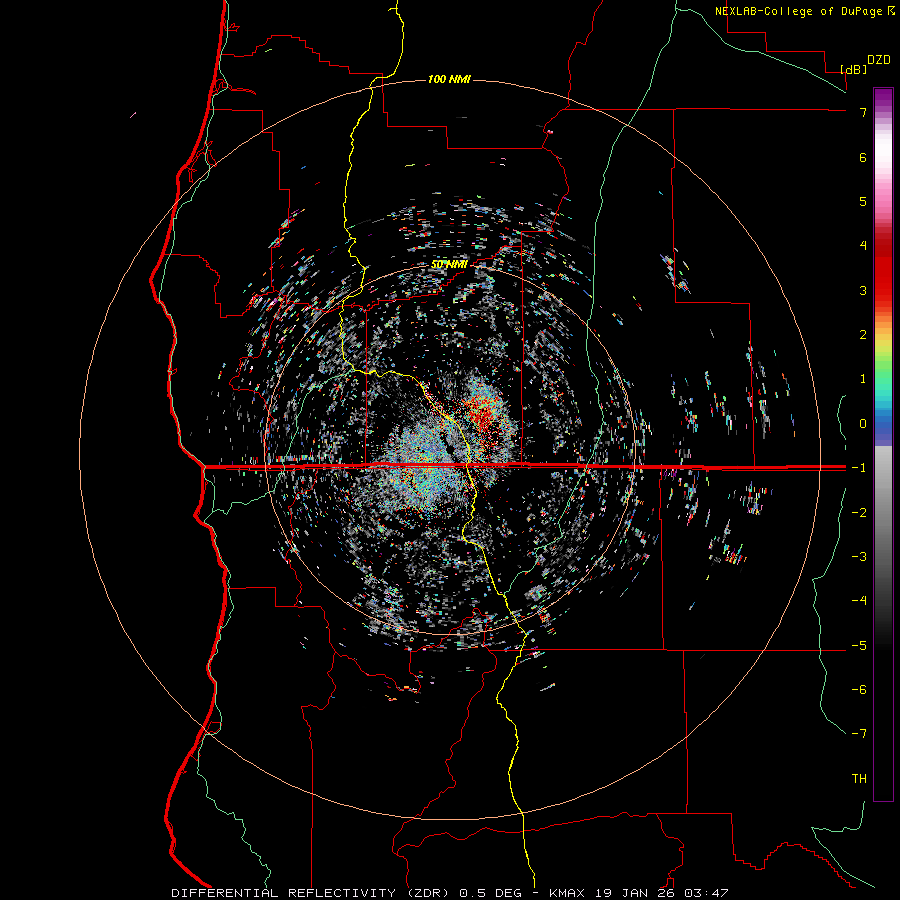
Task: Select the positive 3 dB scale label
Action: pos(863,290)
